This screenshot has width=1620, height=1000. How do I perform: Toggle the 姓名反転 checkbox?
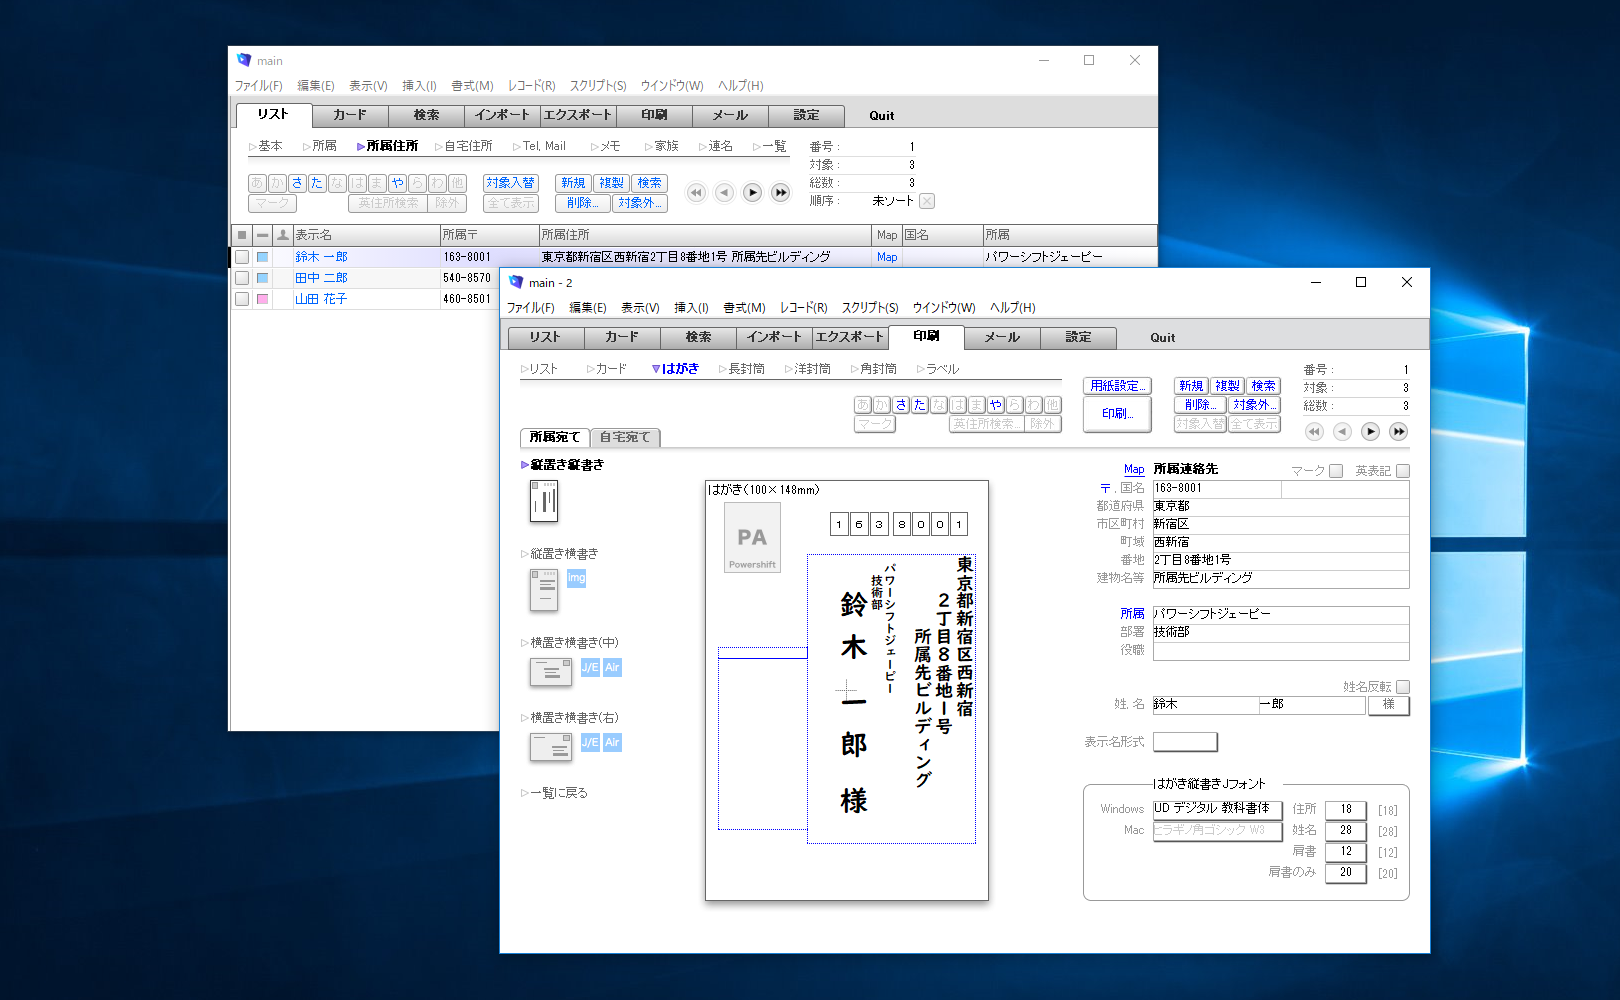point(1403,687)
